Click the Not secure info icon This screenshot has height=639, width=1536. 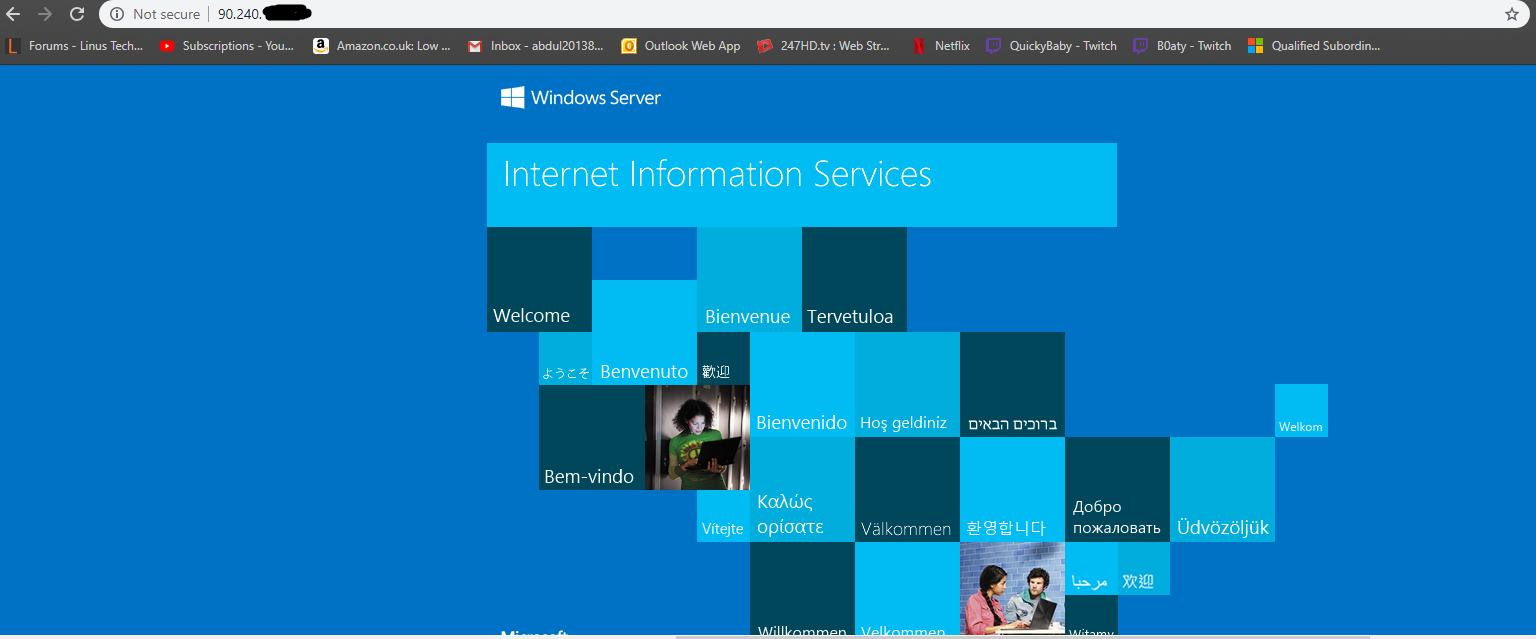click(117, 14)
